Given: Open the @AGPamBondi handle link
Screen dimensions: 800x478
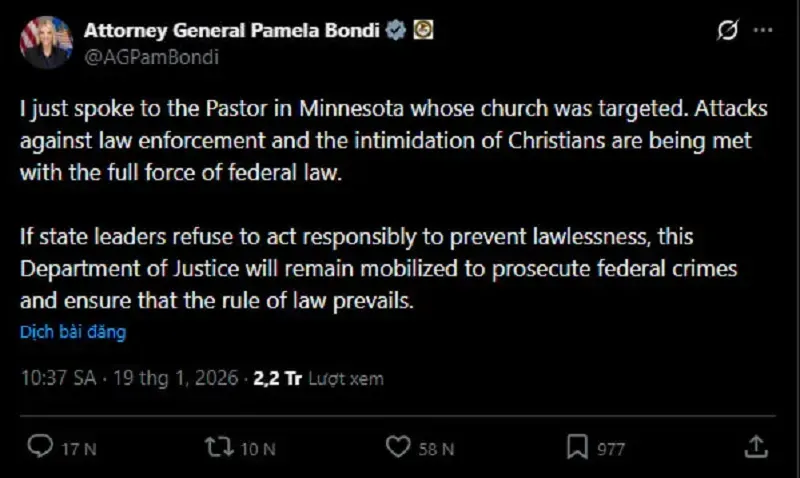Looking at the screenshot, I should pyautogui.click(x=151, y=56).
